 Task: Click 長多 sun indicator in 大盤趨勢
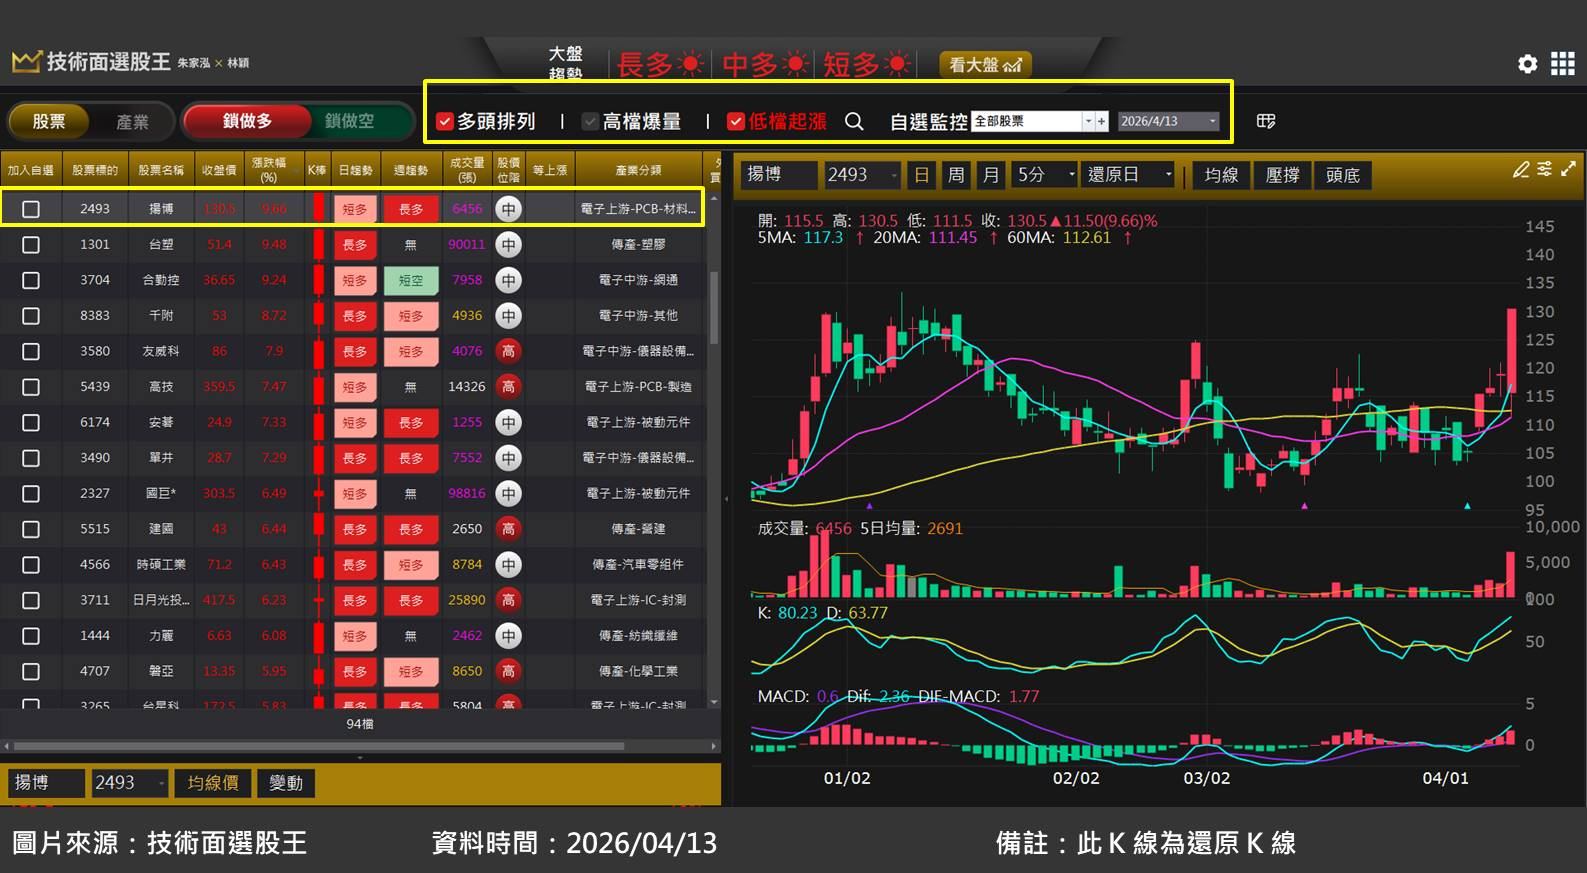coord(662,65)
